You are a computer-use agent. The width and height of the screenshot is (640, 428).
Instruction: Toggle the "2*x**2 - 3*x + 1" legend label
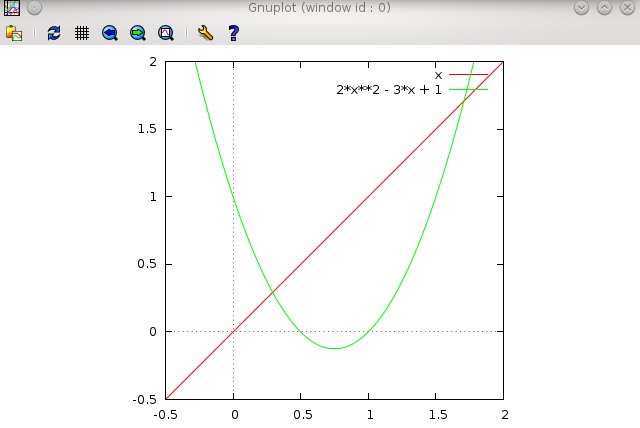(389, 89)
